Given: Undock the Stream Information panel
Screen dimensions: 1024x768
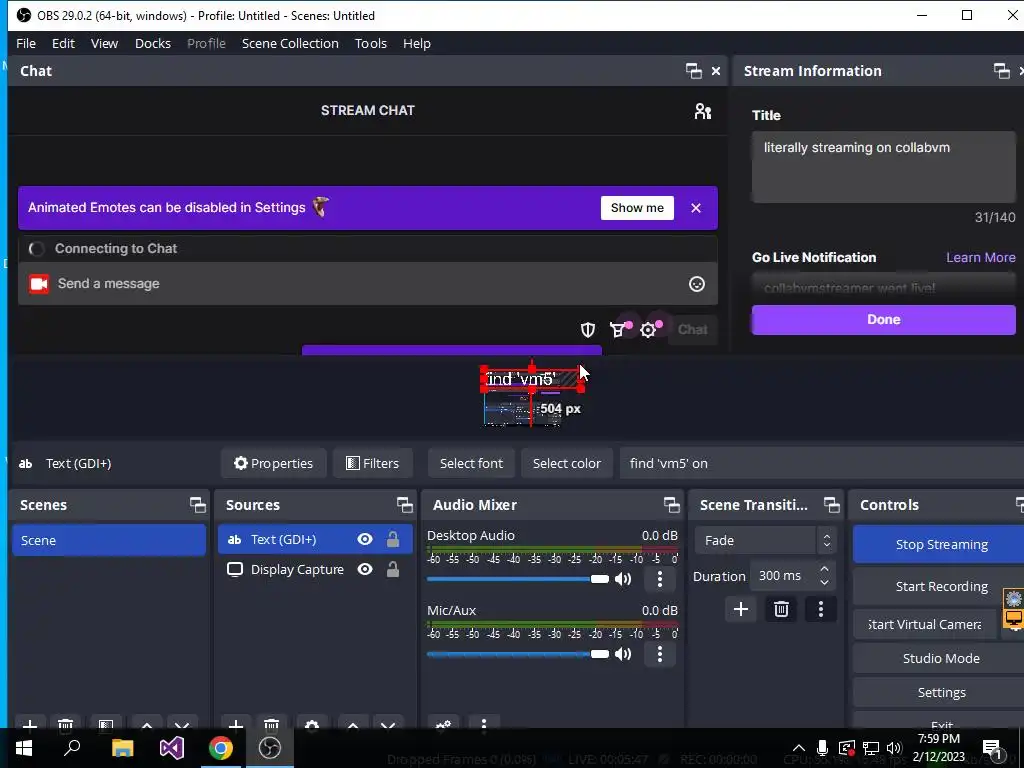Looking at the screenshot, I should point(1001,71).
